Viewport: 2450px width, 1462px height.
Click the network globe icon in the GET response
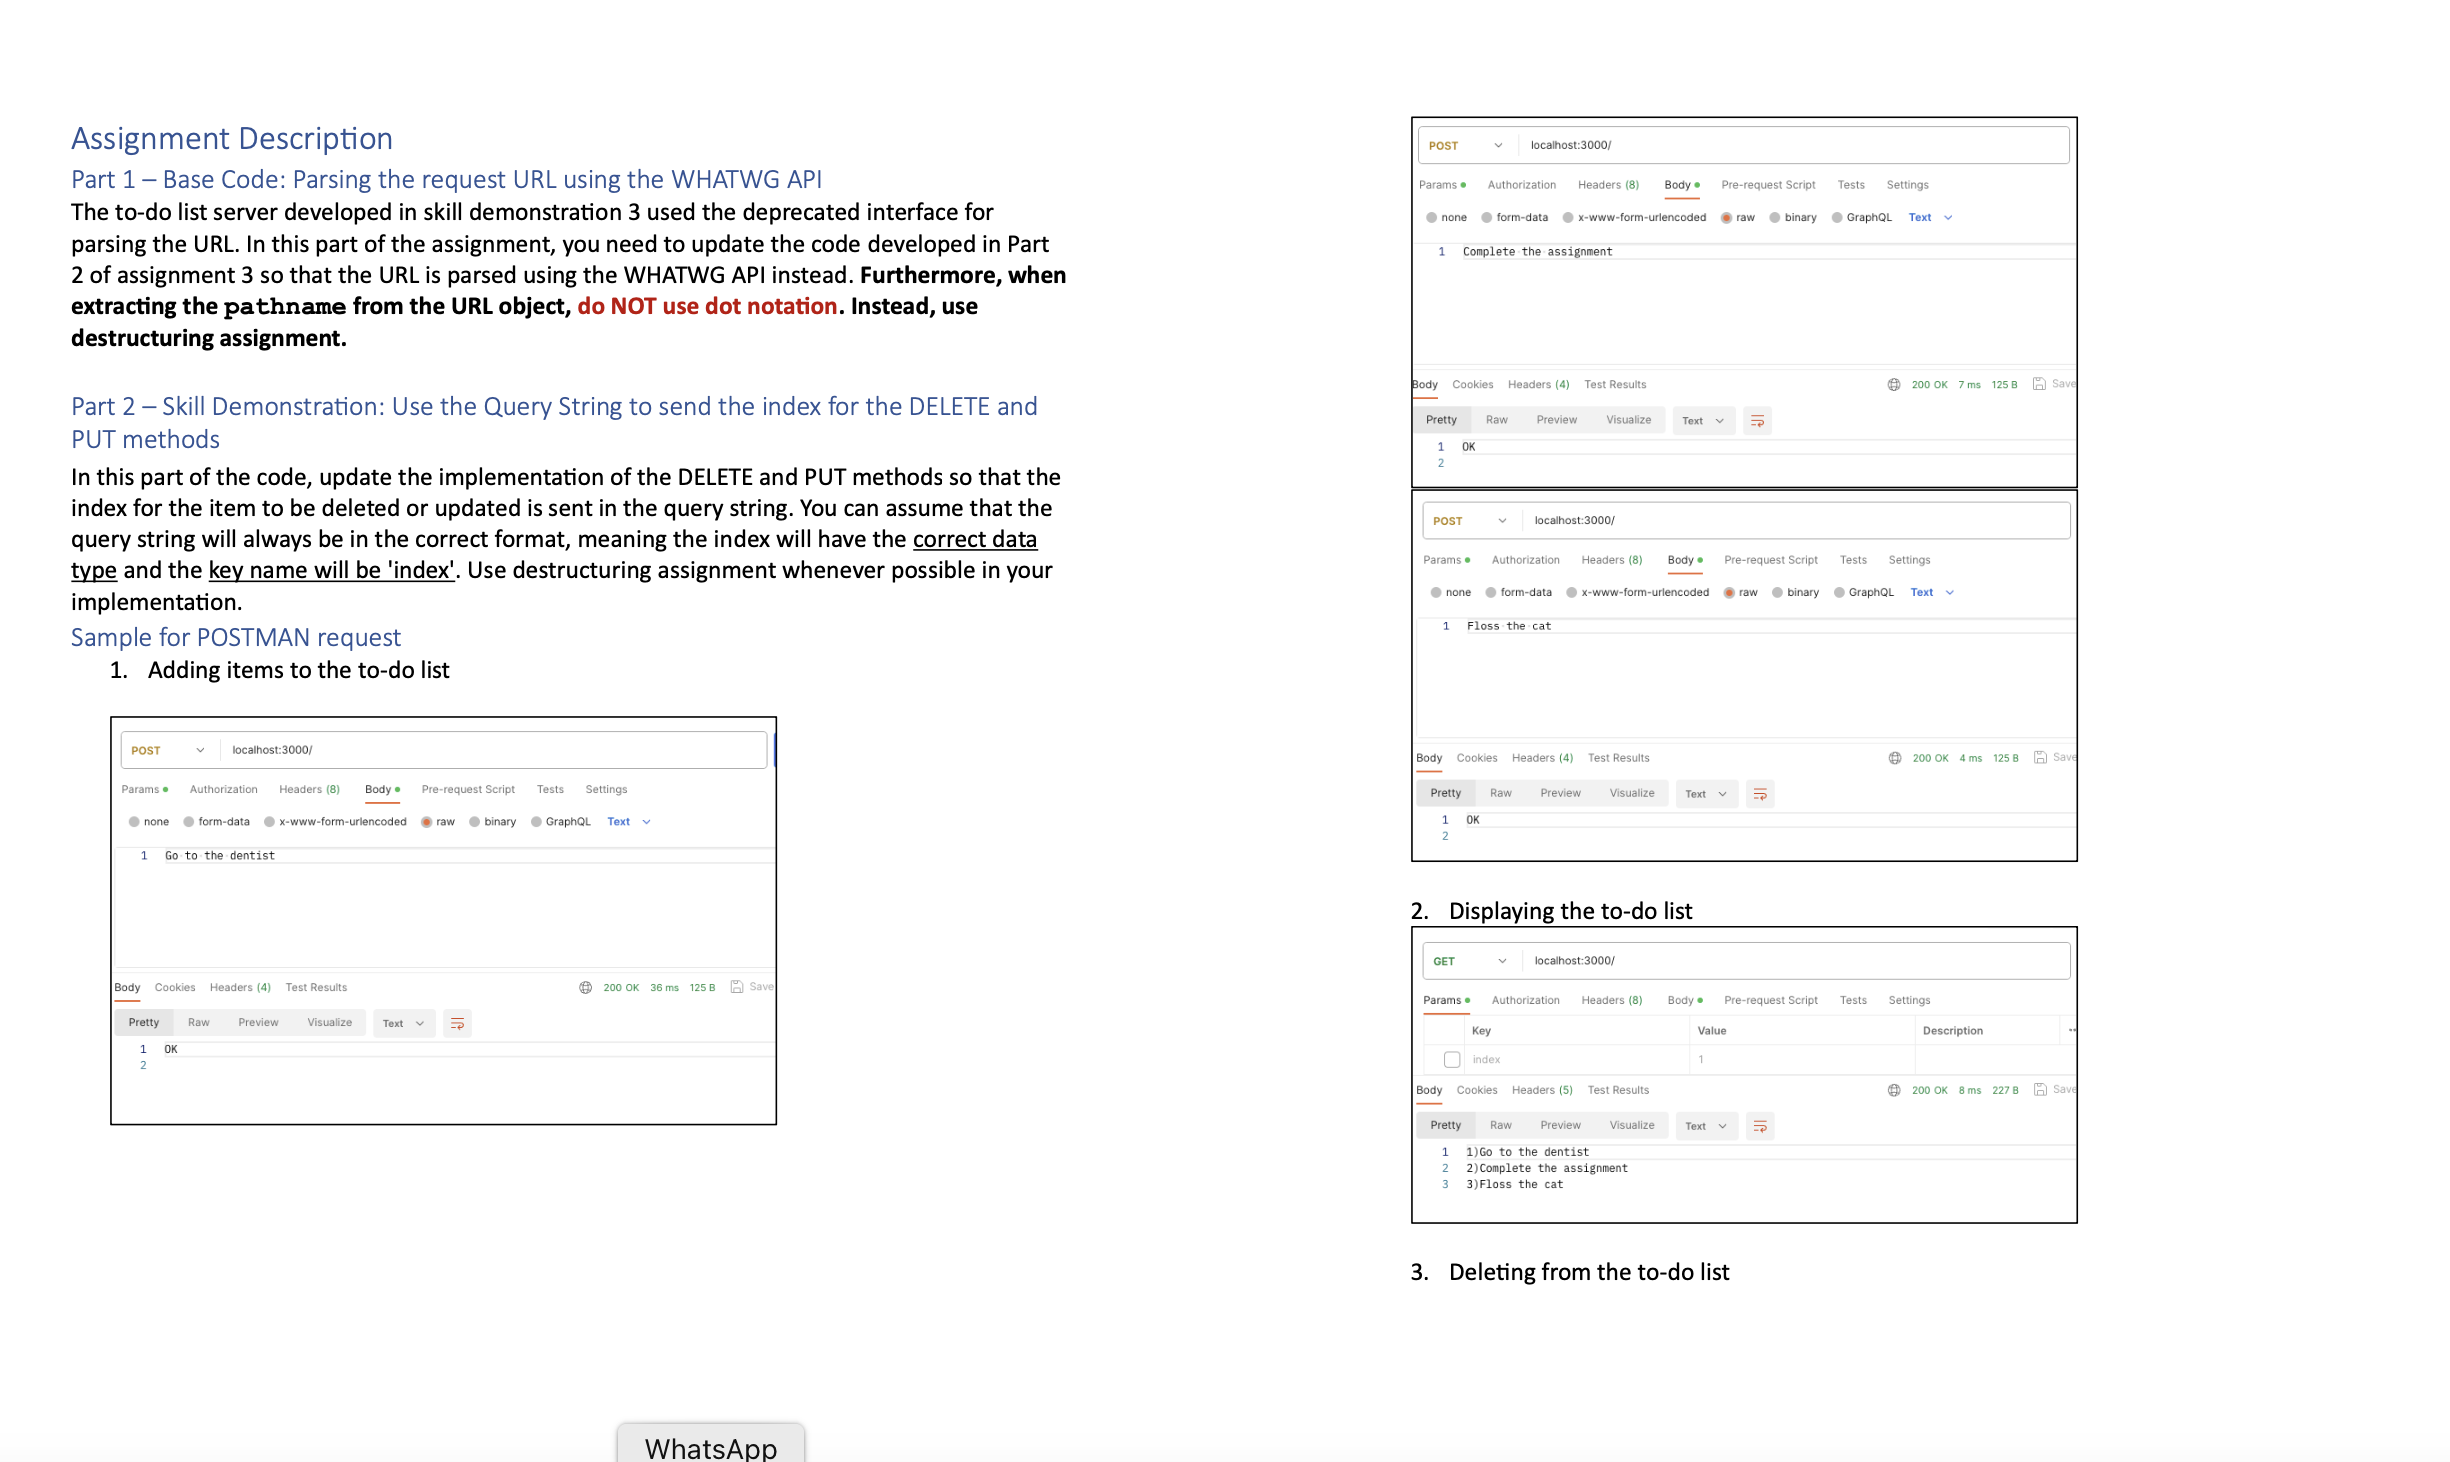point(1893,1090)
